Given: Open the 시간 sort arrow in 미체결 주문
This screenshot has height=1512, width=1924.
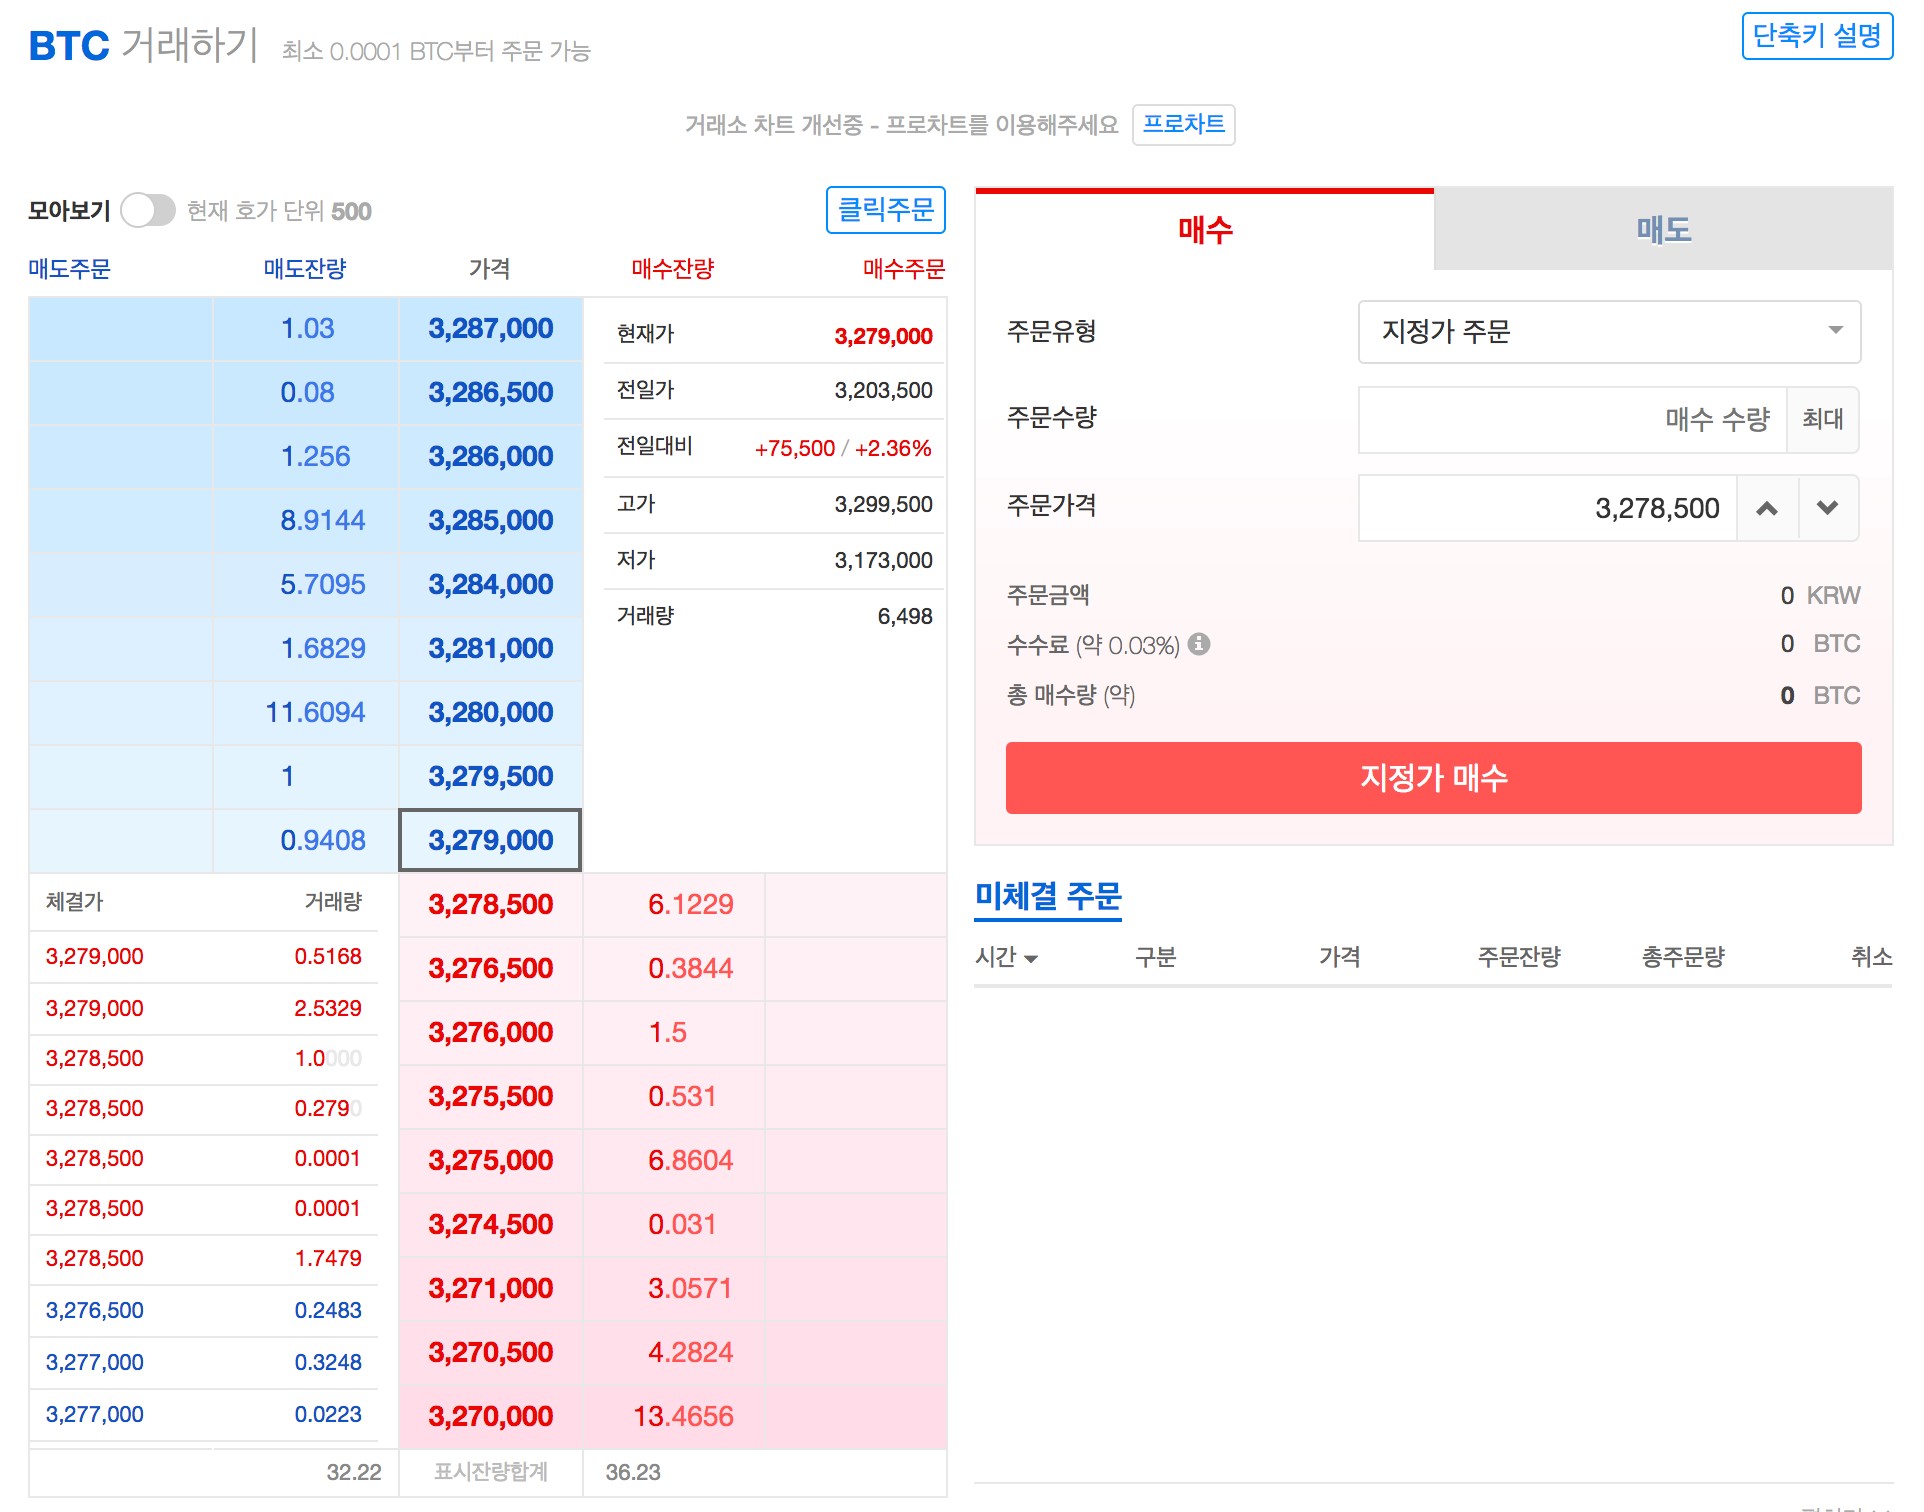Looking at the screenshot, I should pos(1030,957).
